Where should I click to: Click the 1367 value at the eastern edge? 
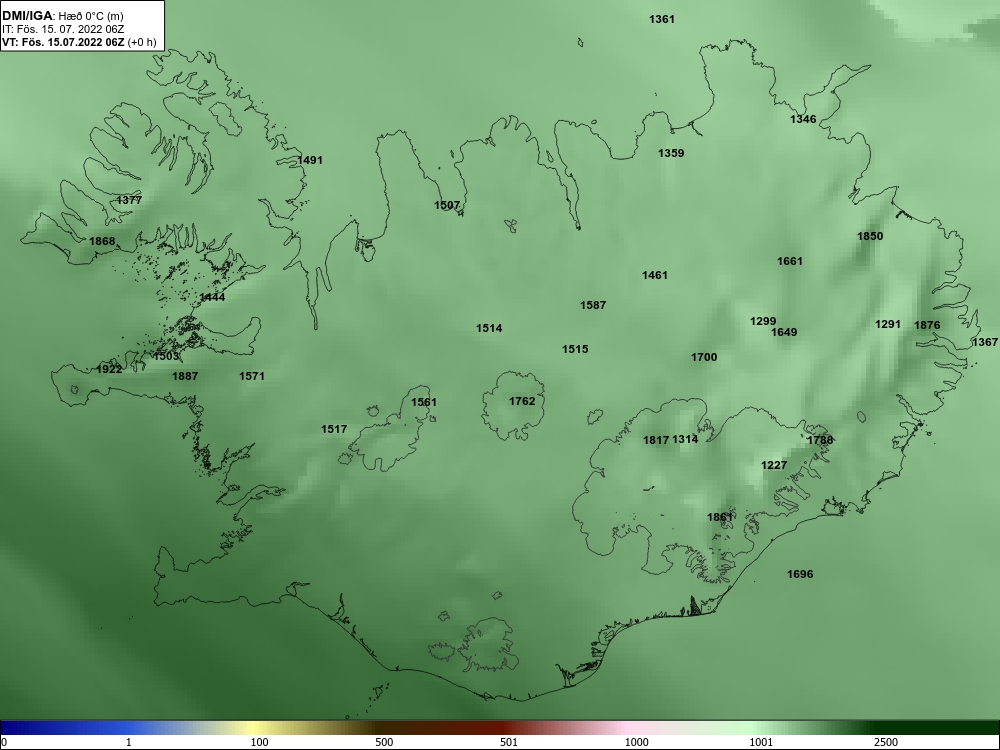[x=985, y=342]
